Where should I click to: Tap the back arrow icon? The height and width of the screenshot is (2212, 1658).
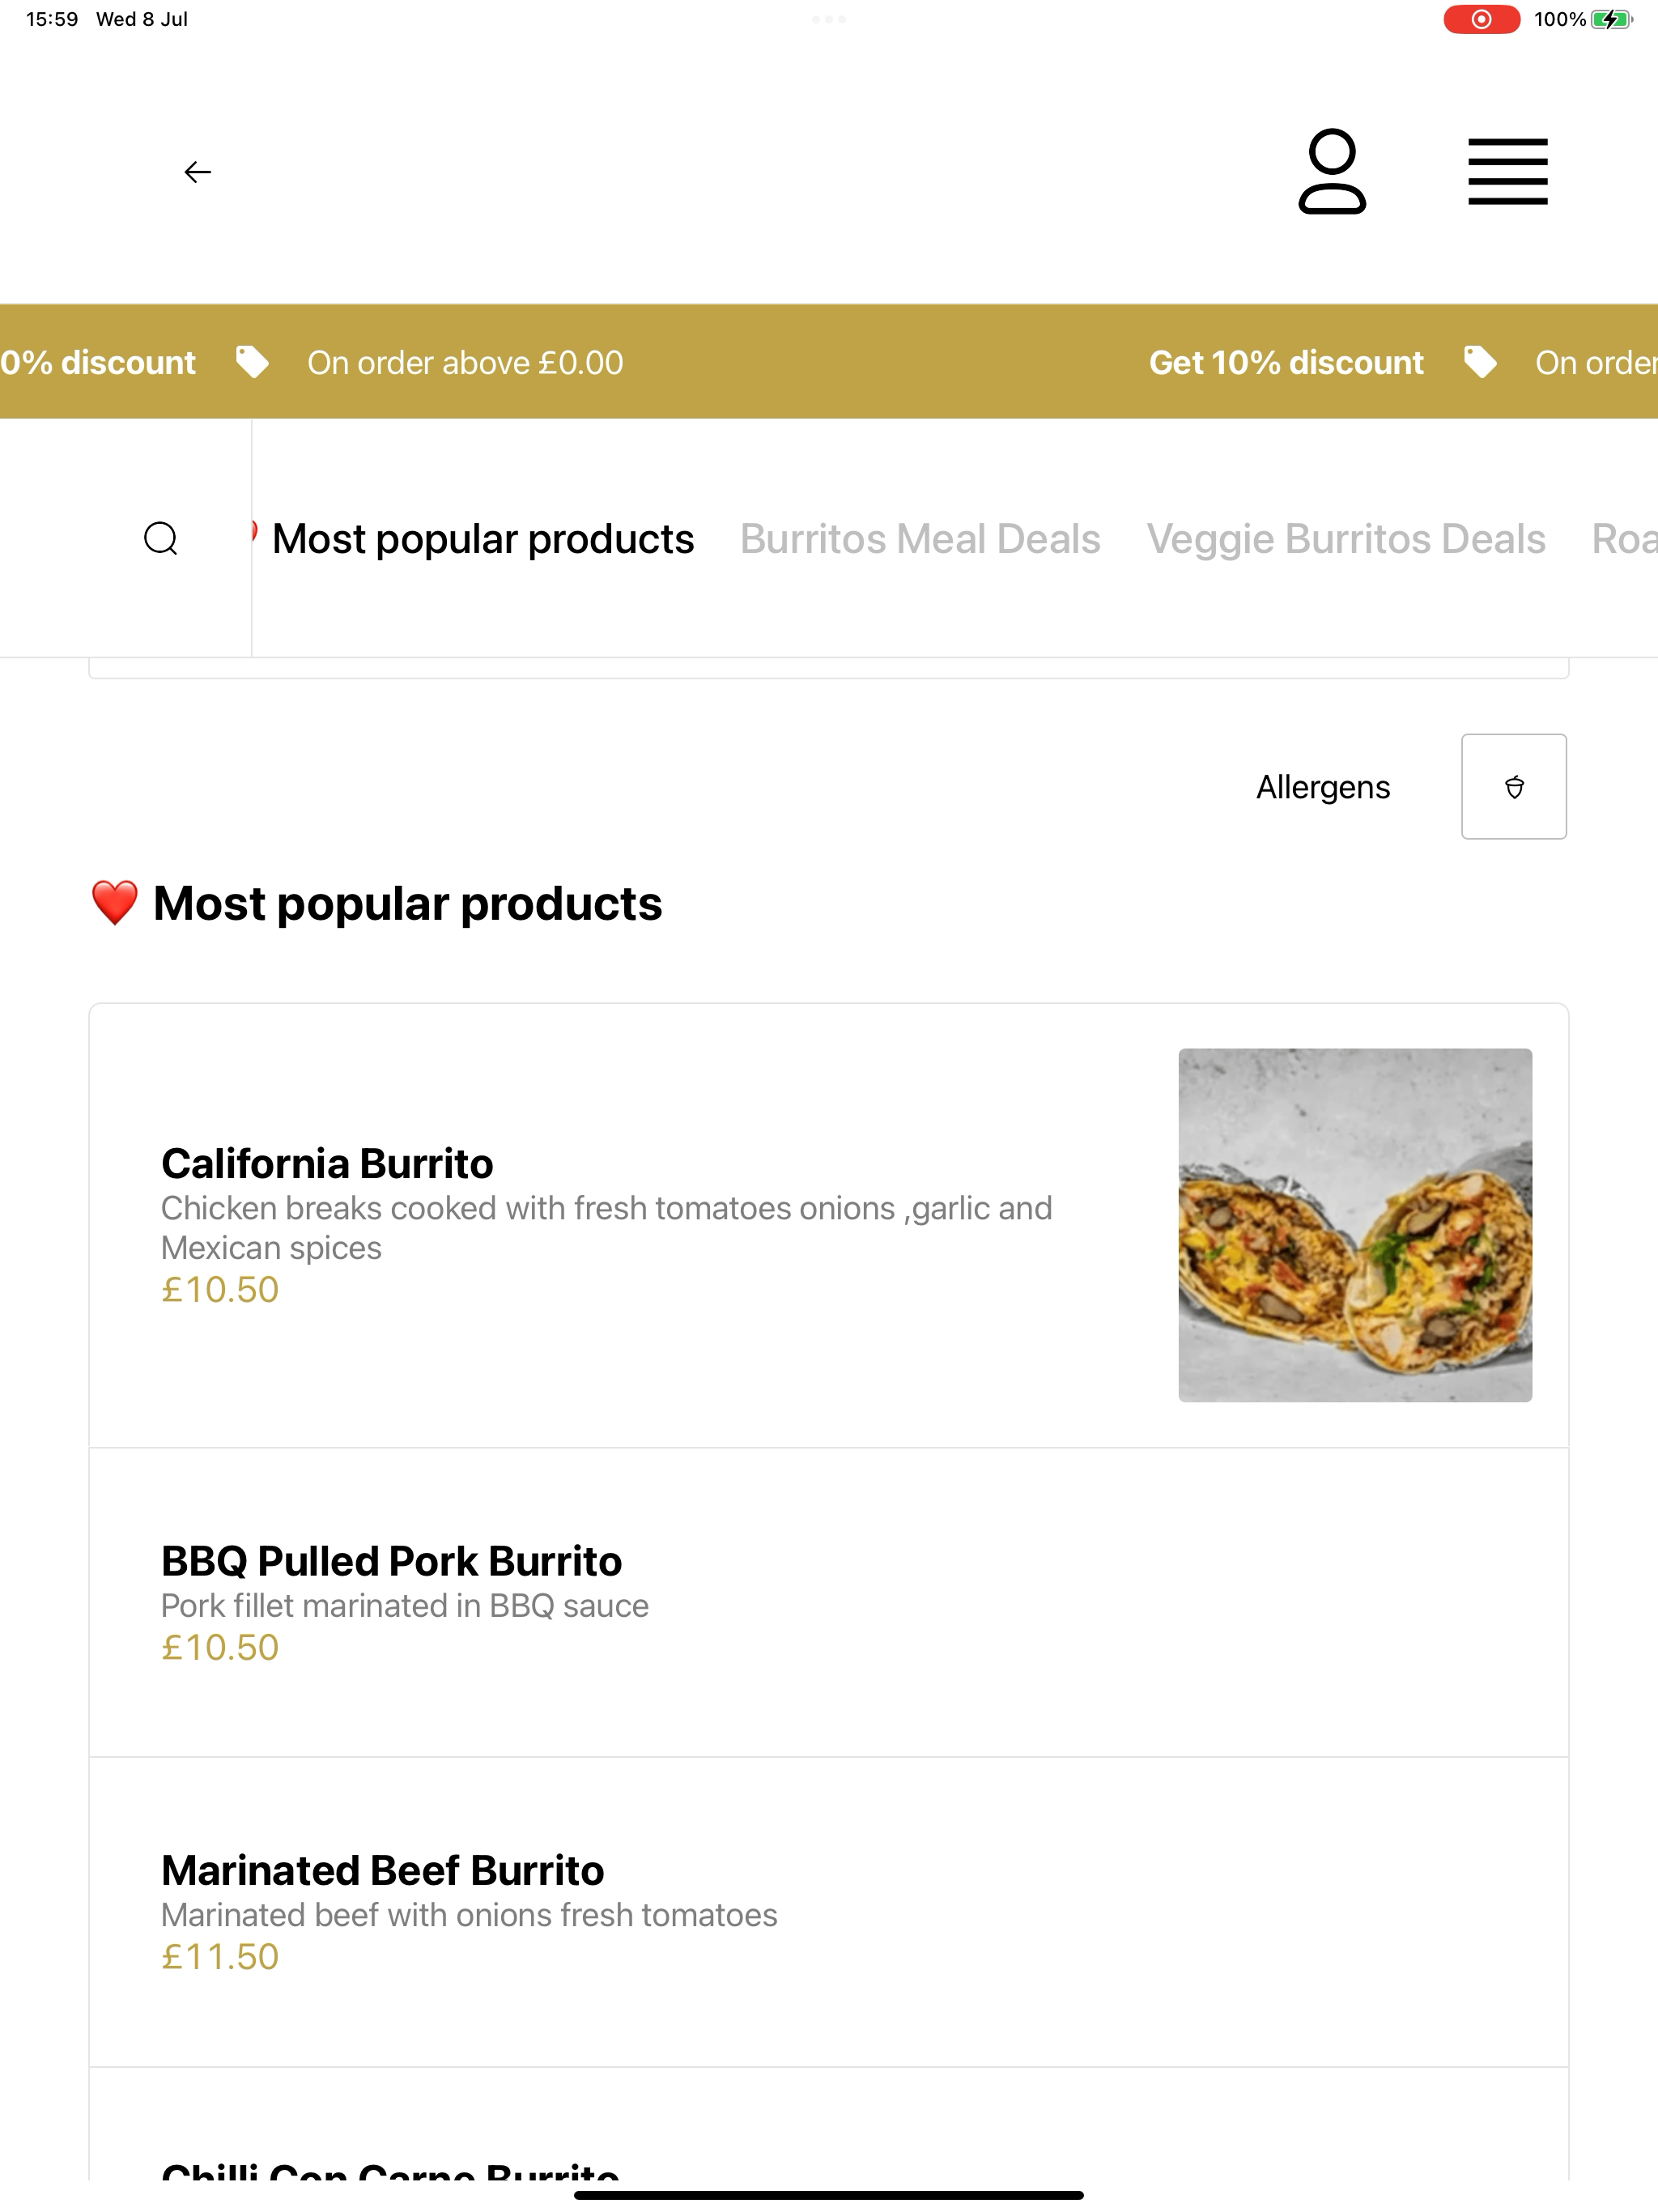[198, 172]
